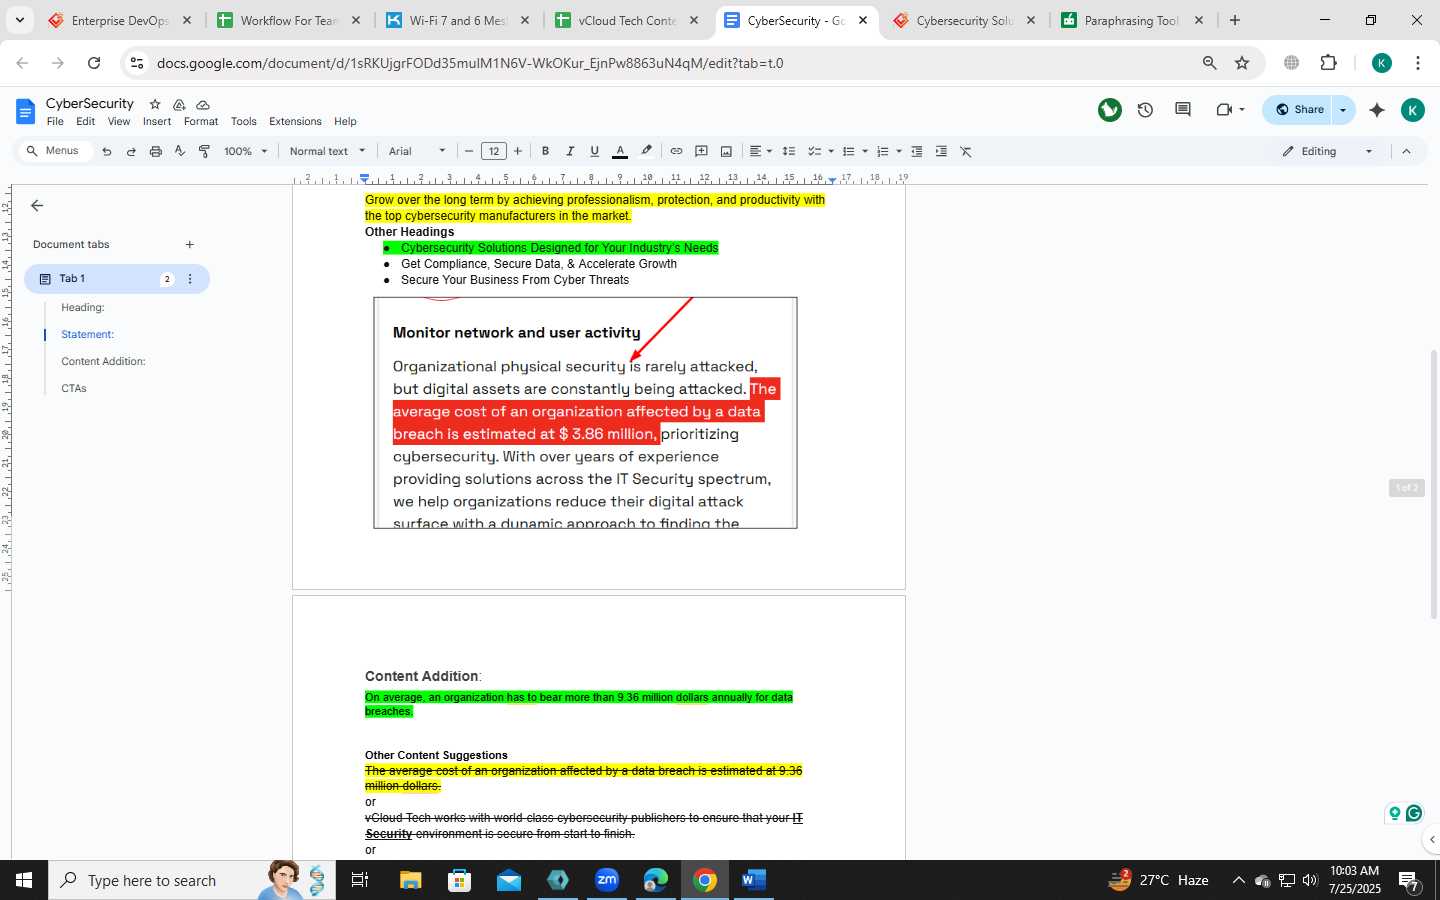This screenshot has height=900, width=1440.
Task: Open the Tools menu
Action: tap(244, 121)
